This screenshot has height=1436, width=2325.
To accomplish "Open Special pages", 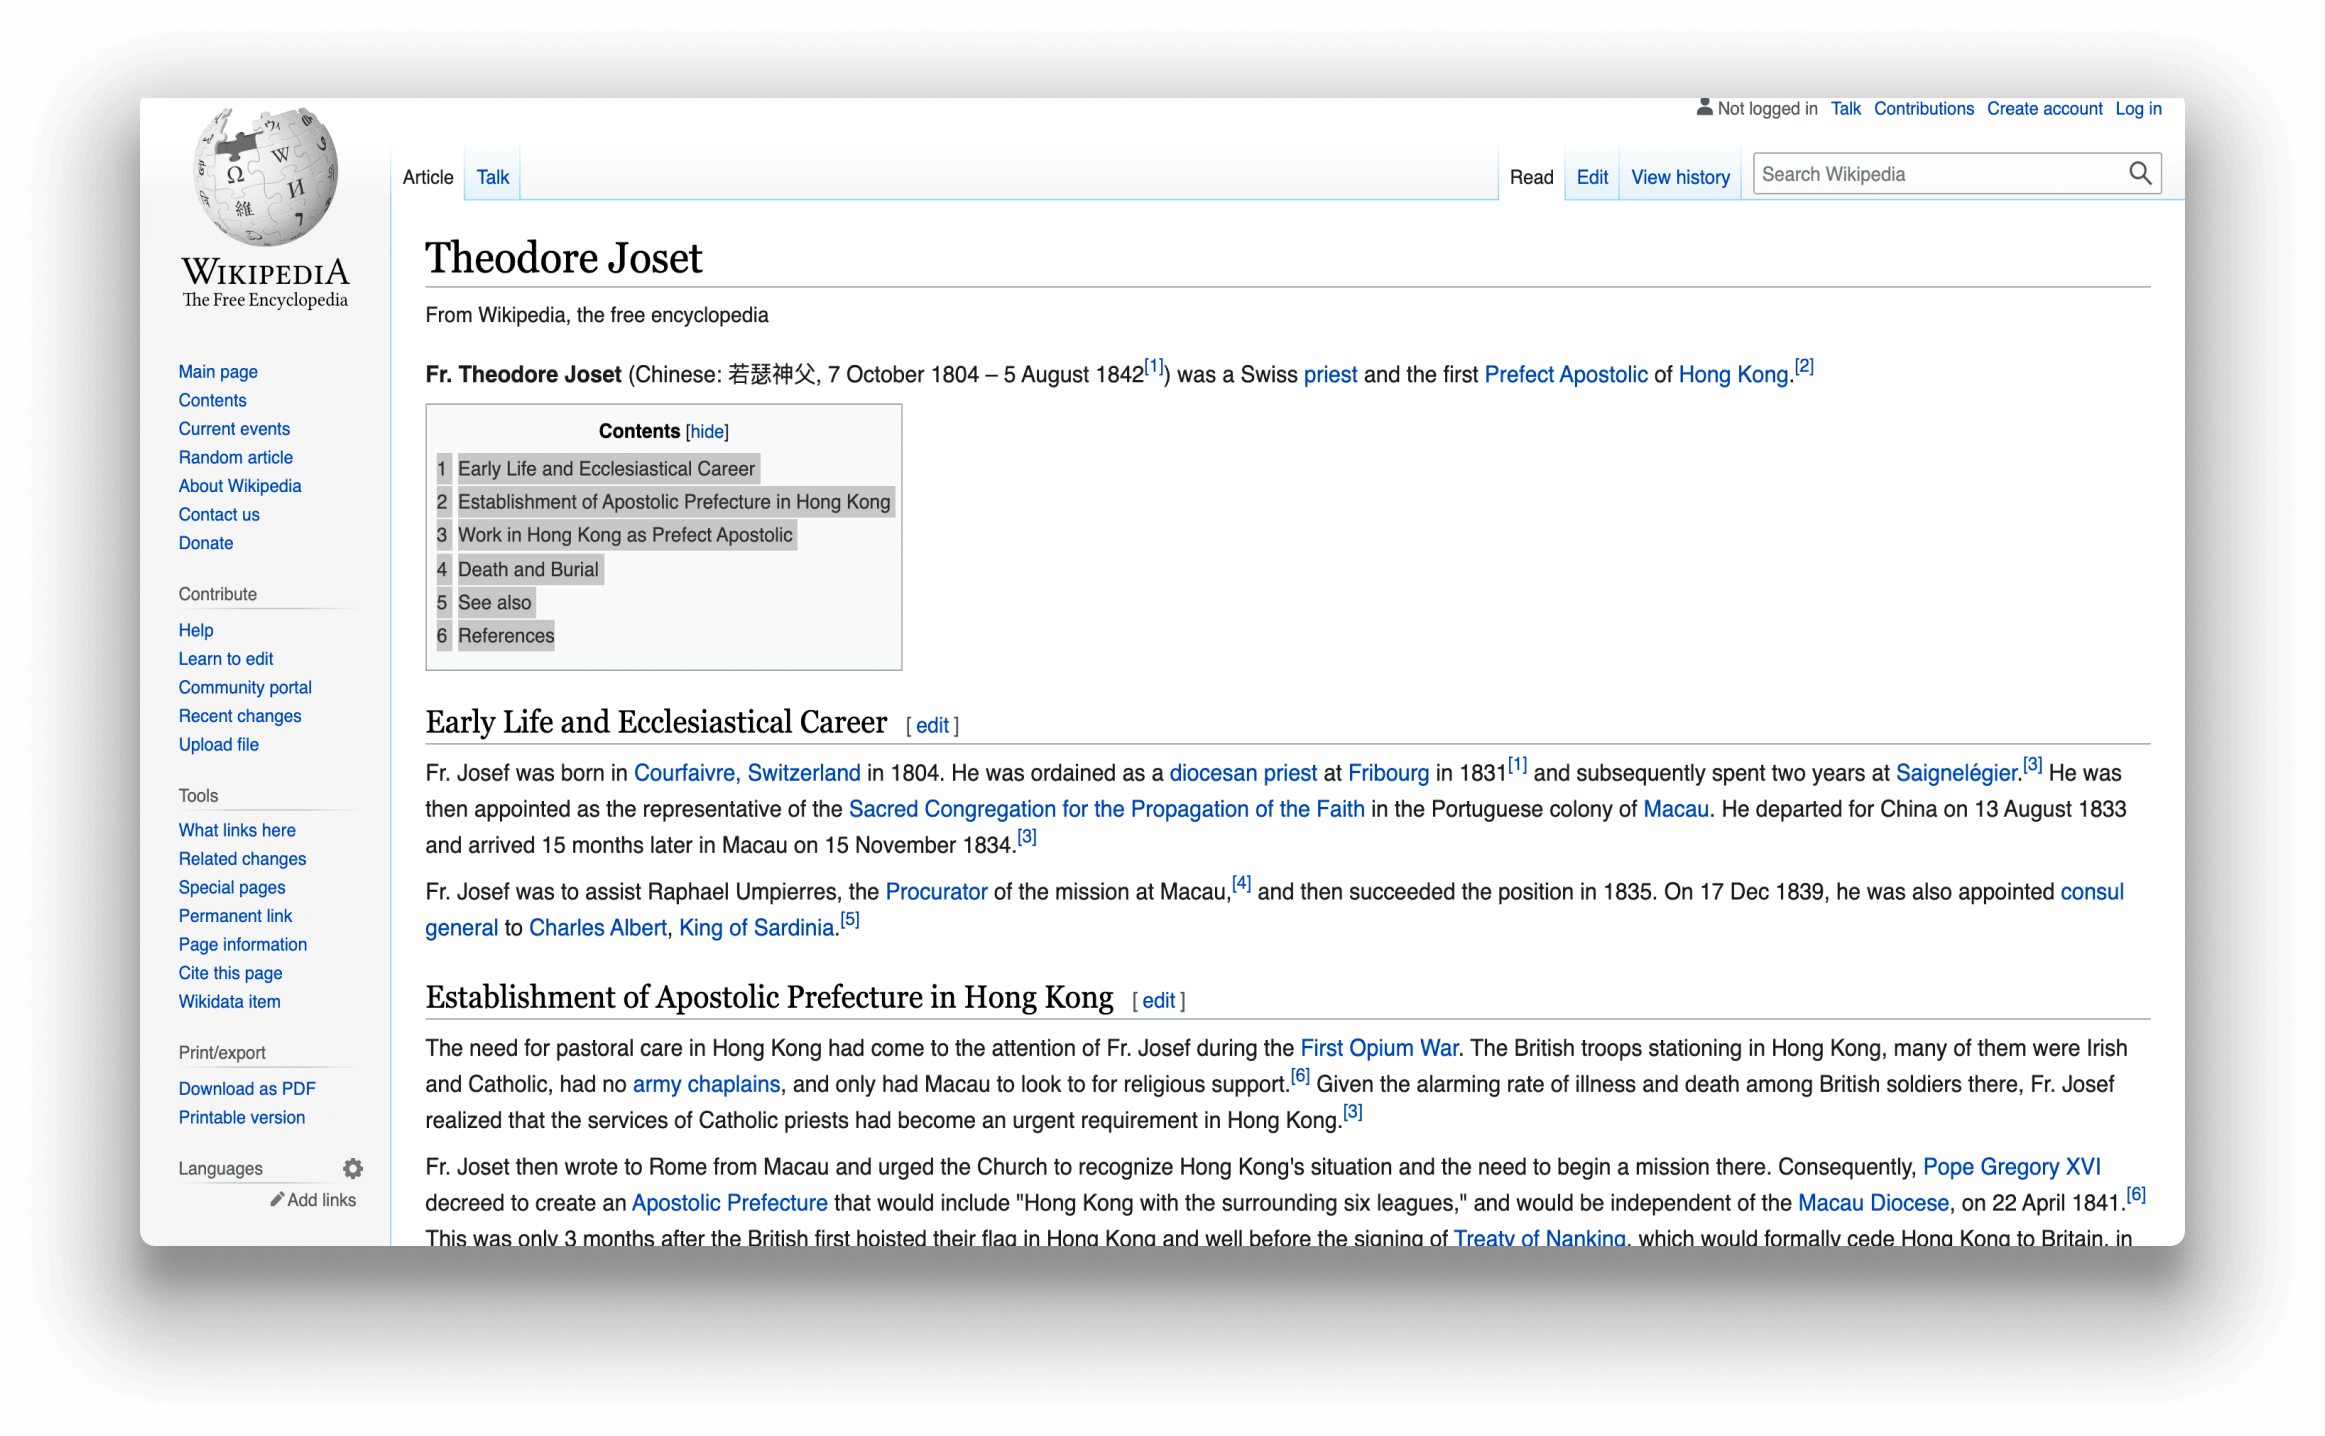I will (232, 887).
